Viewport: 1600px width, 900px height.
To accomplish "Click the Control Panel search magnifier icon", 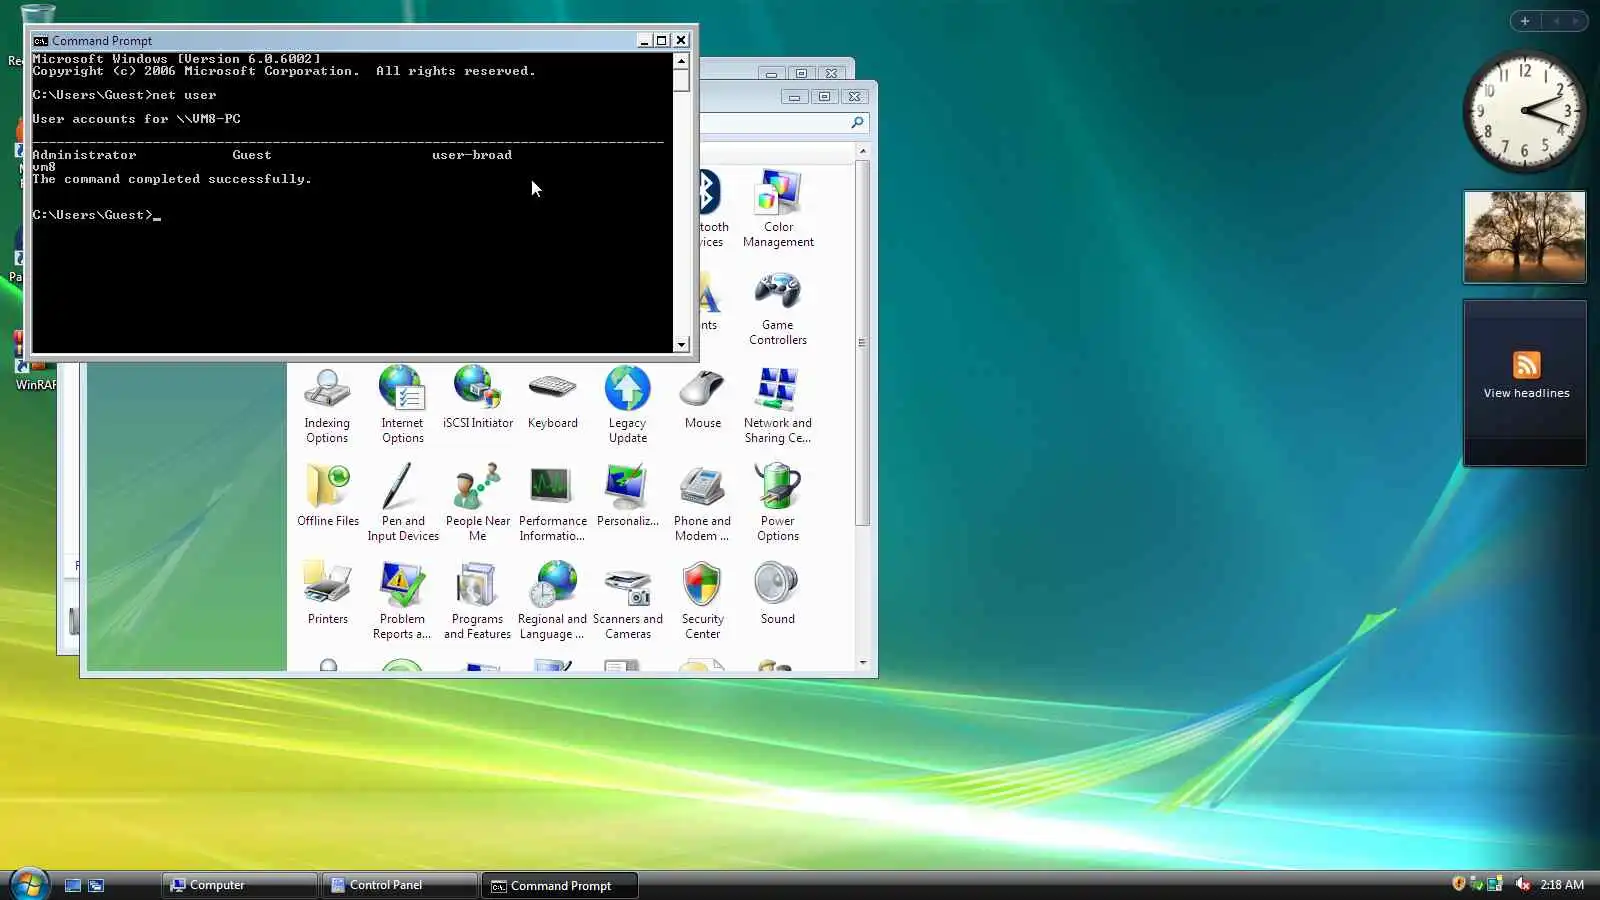I will click(857, 123).
